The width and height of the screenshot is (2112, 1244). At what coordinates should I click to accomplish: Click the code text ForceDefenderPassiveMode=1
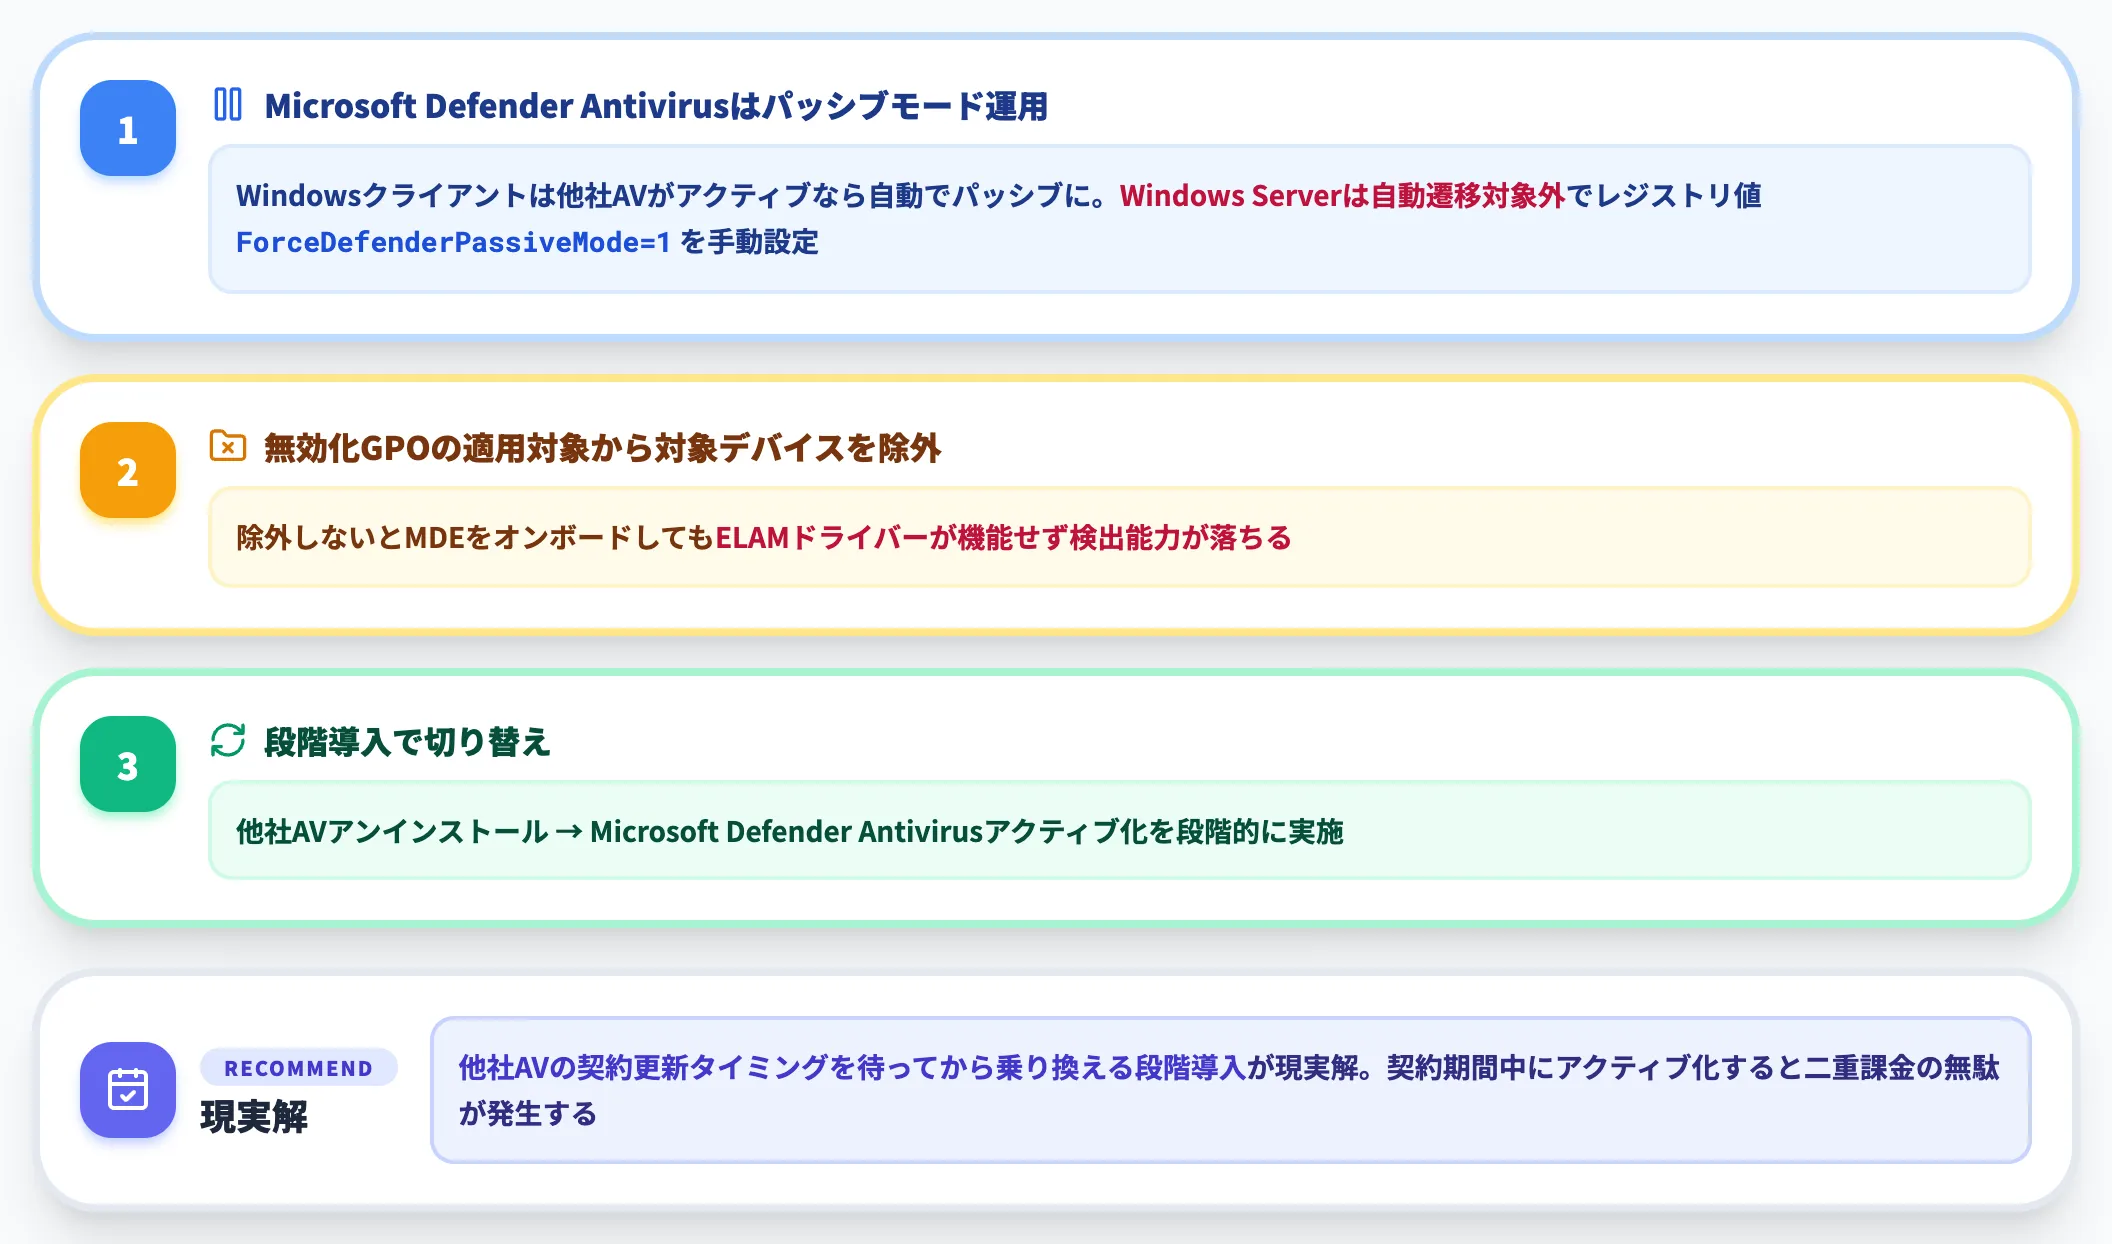click(x=453, y=242)
